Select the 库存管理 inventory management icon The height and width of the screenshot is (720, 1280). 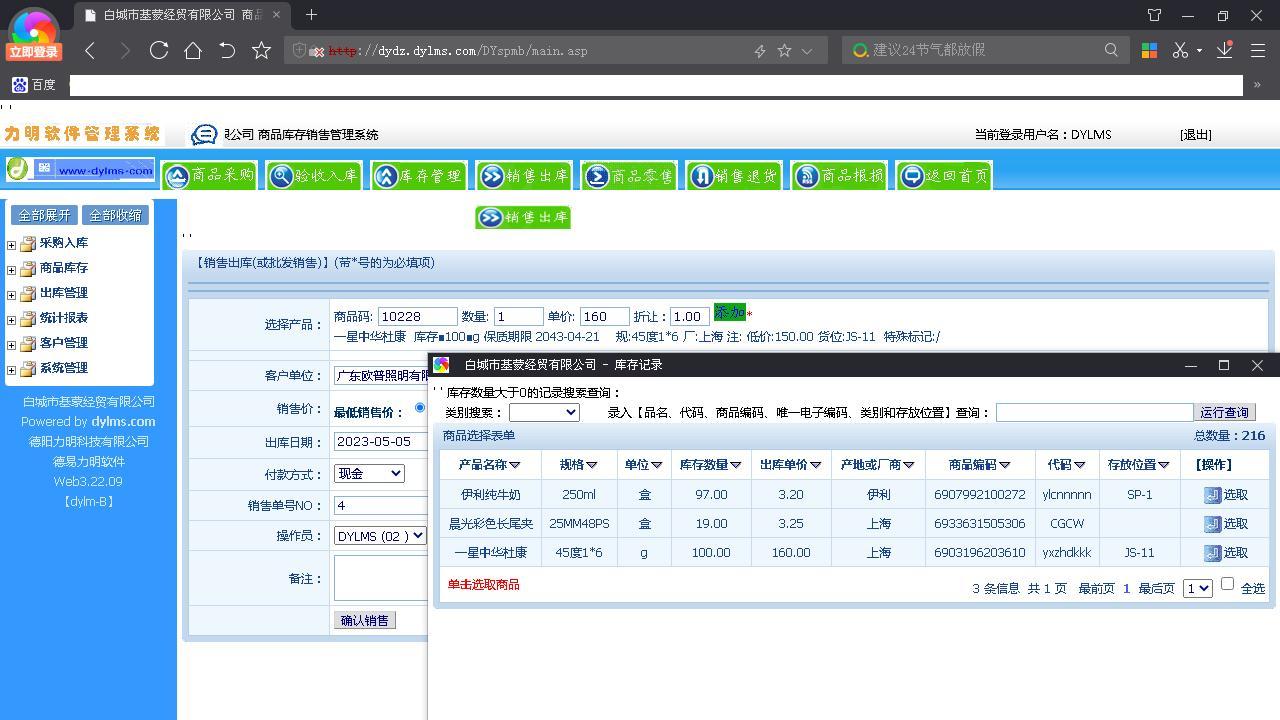(x=418, y=175)
